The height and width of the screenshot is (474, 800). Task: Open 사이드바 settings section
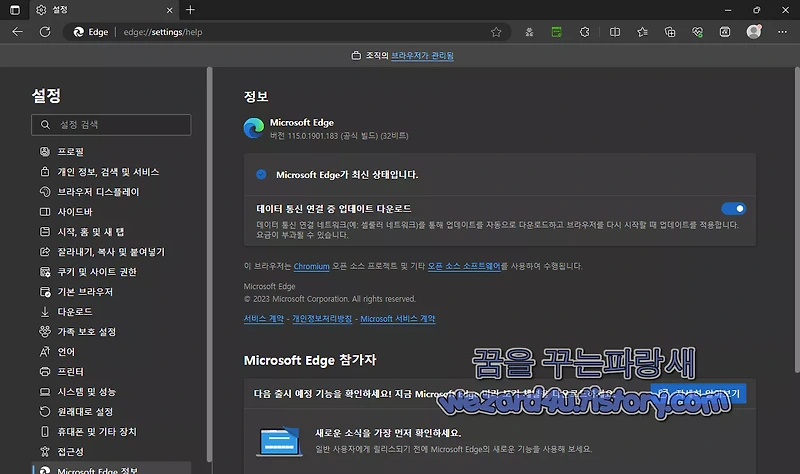[x=112, y=212]
